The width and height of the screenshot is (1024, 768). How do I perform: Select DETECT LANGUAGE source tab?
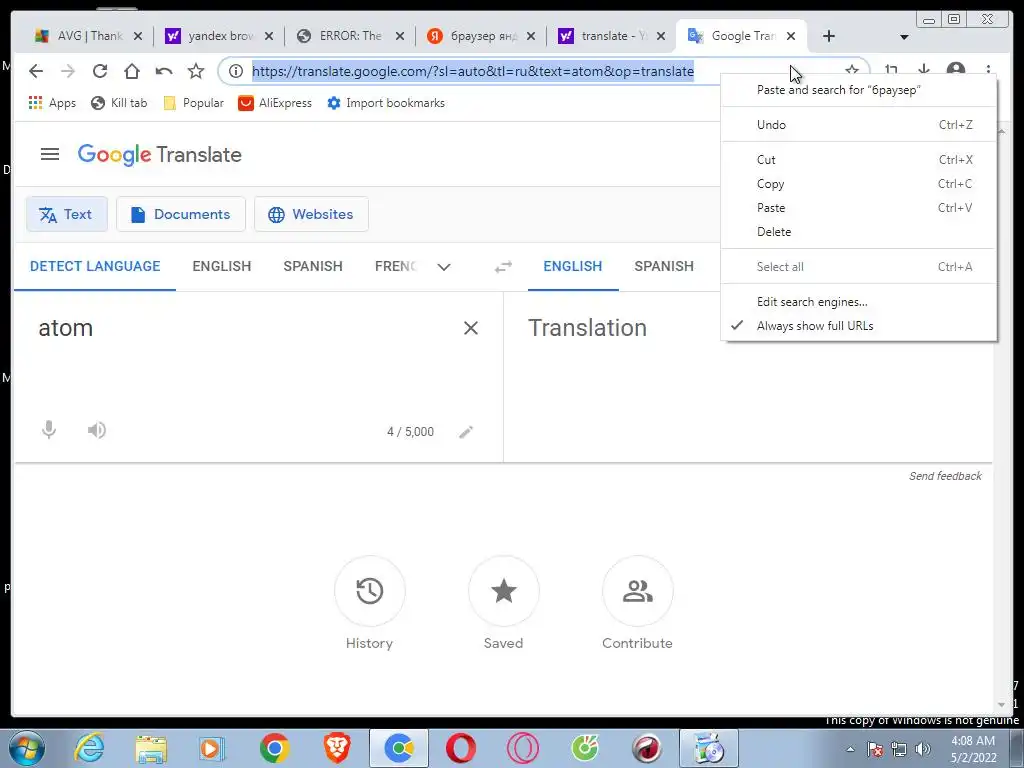95,266
